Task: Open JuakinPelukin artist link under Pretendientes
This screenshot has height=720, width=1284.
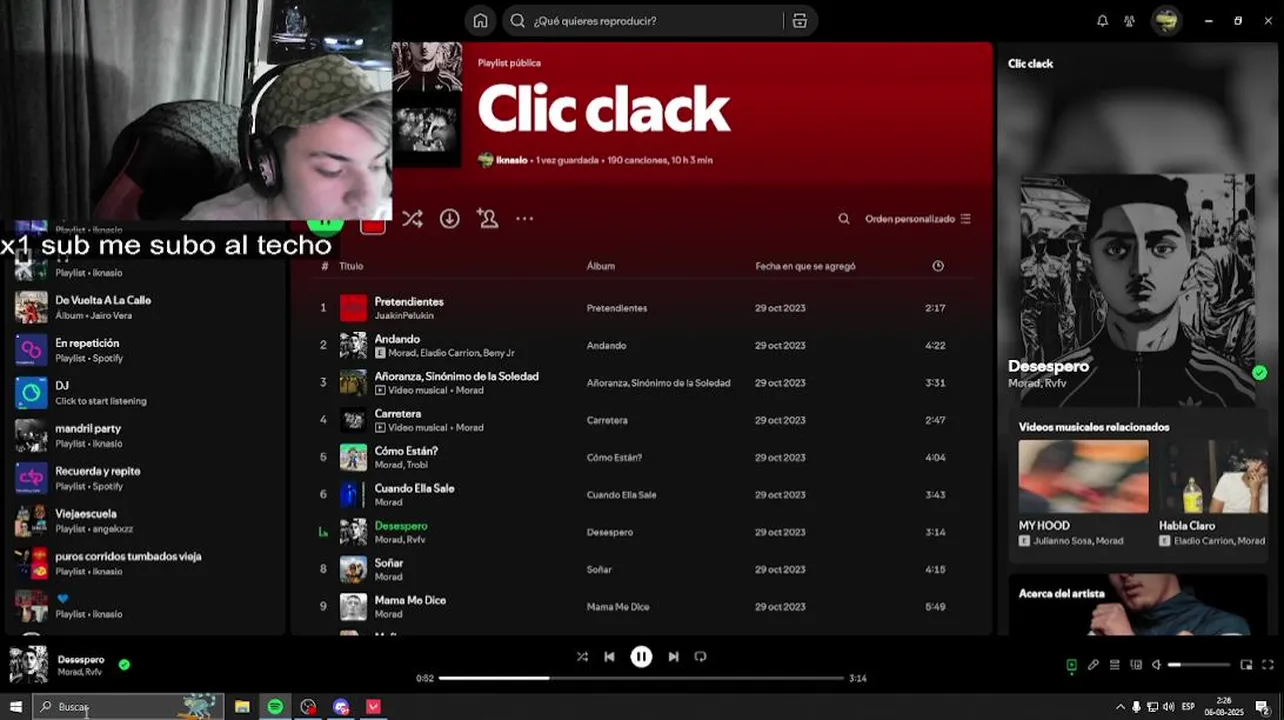Action: coord(404,315)
